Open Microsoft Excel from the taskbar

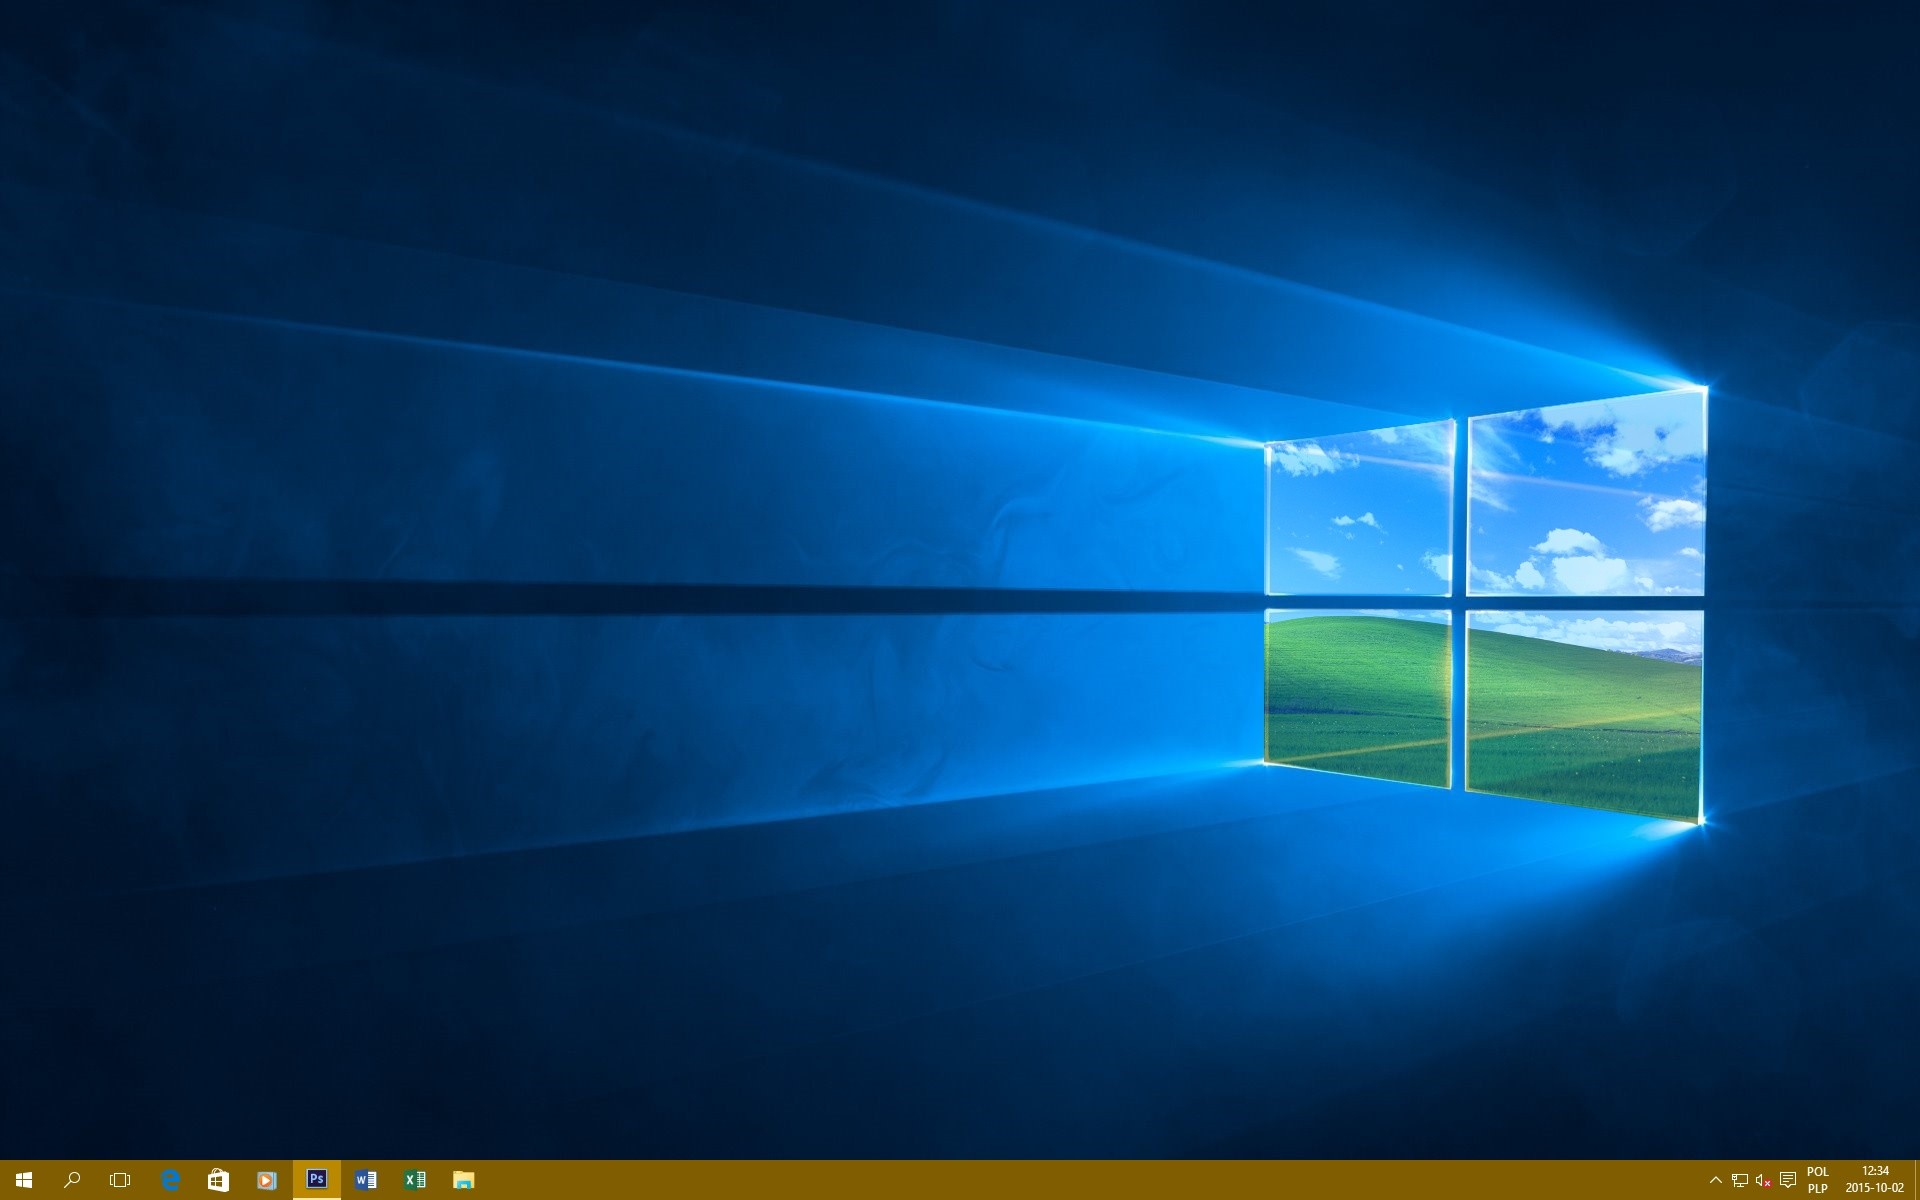click(414, 1180)
